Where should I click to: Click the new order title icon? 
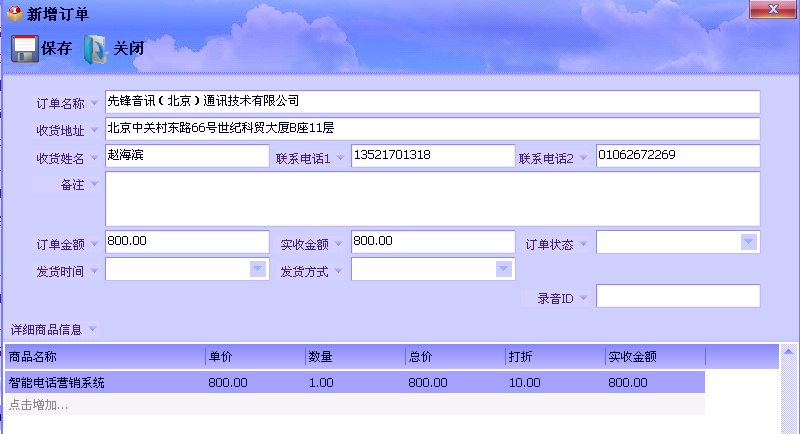(15, 12)
